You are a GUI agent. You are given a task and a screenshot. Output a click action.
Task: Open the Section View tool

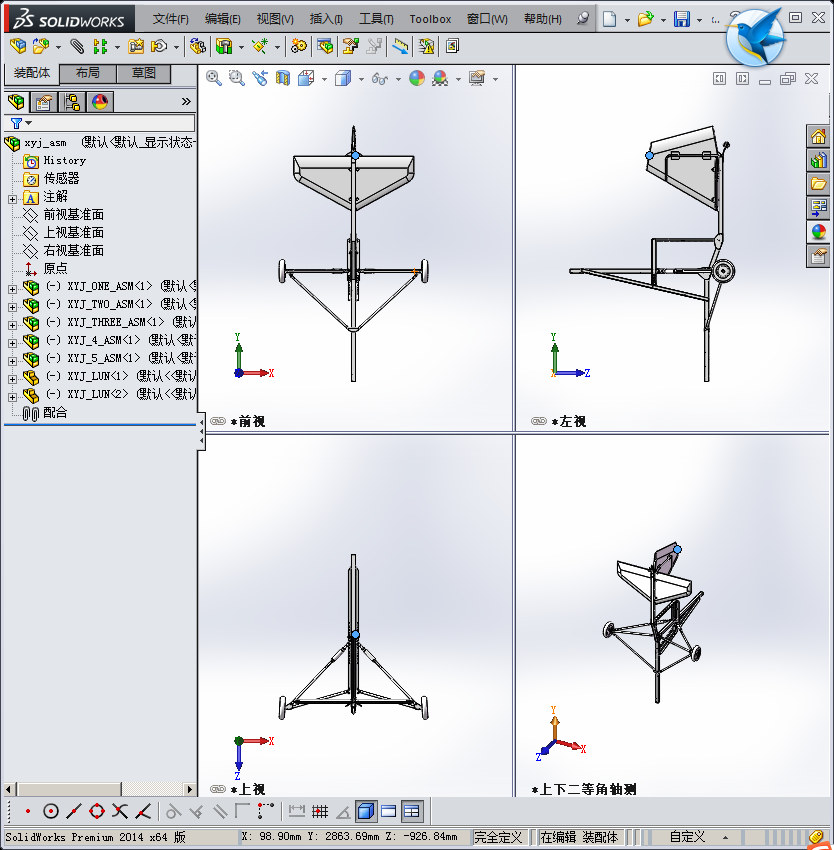283,78
